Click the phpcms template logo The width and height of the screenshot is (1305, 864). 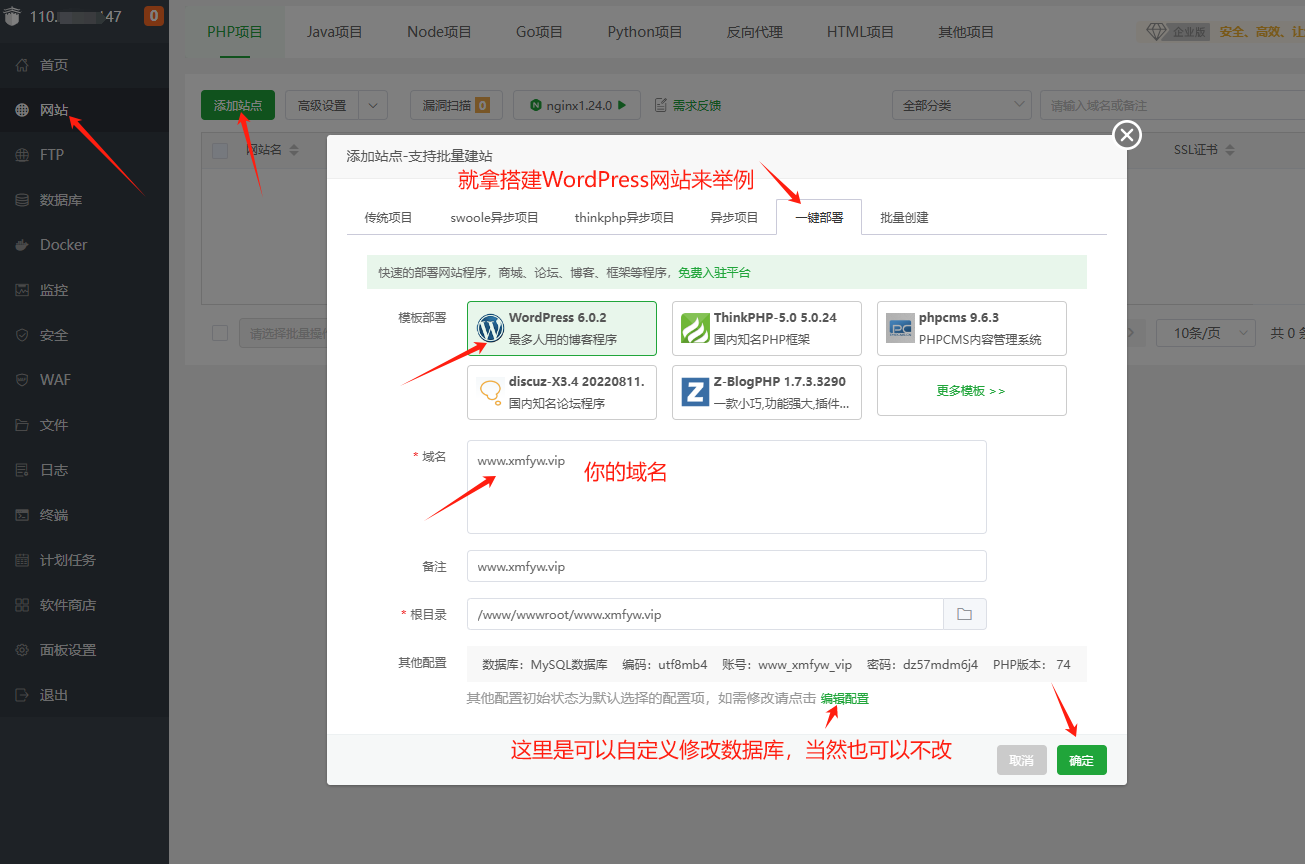coord(900,328)
